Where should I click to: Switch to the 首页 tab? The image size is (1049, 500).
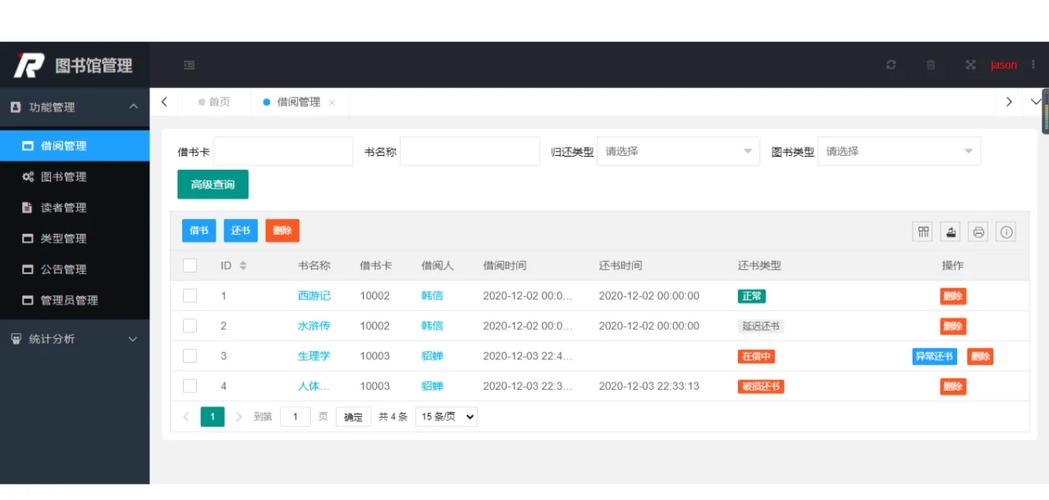[215, 102]
